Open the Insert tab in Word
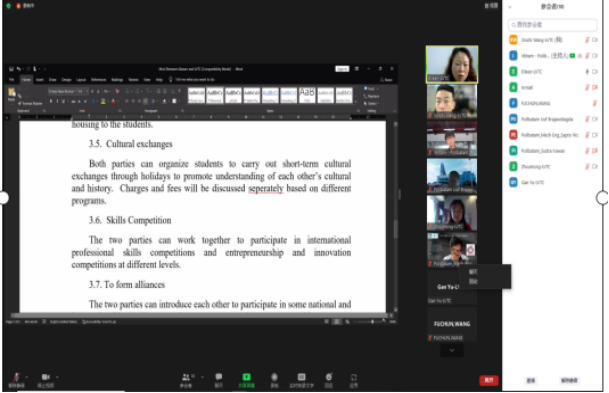 [40, 80]
